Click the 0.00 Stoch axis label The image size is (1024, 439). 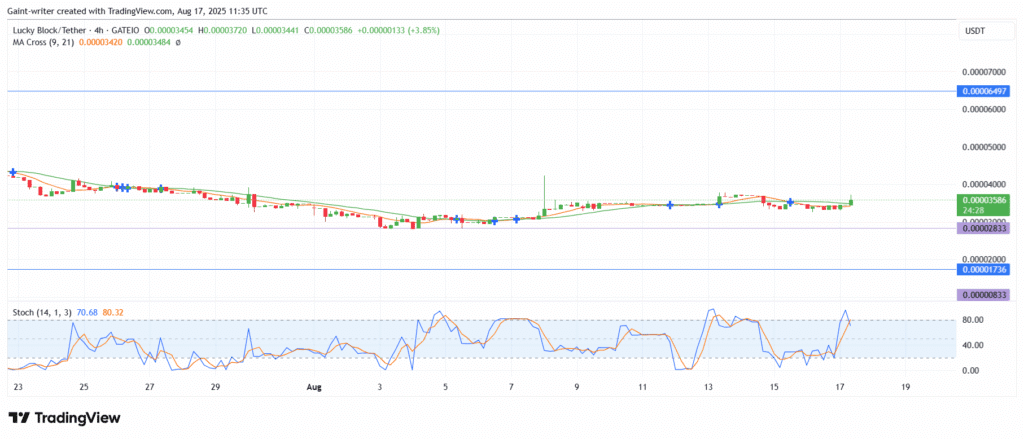pyautogui.click(x=972, y=370)
